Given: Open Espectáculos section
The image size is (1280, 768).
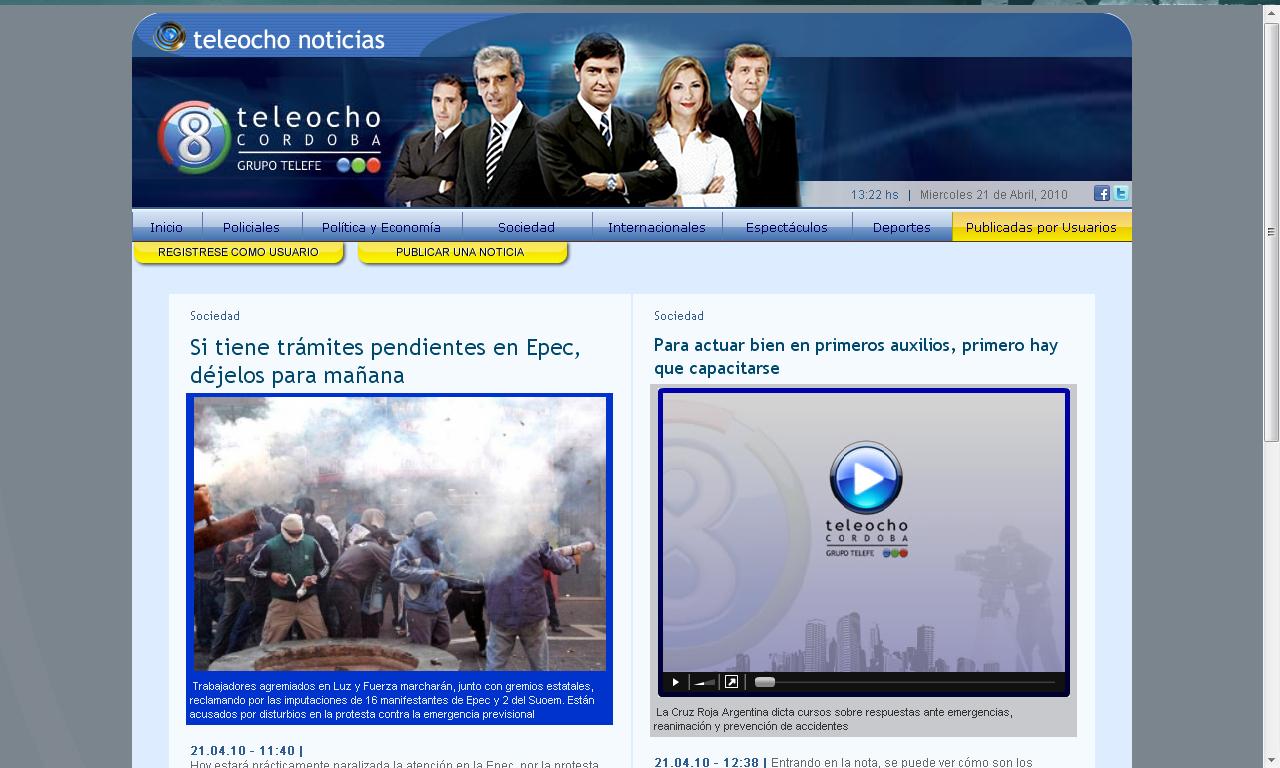Looking at the screenshot, I should 787,227.
